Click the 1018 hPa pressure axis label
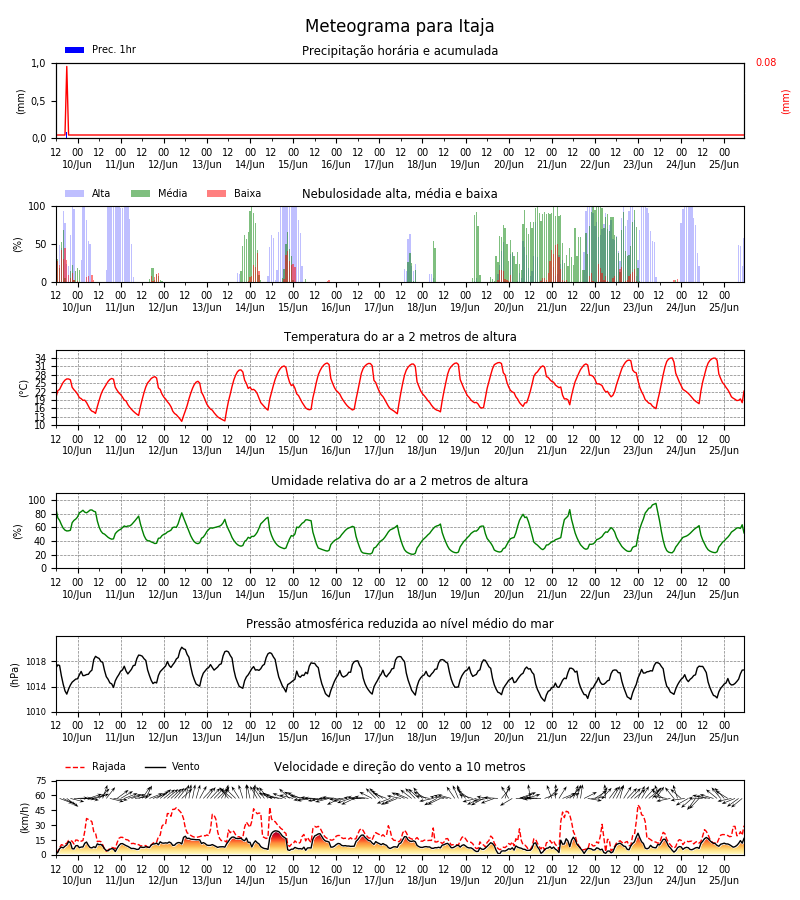Viewport: 800px width, 900px height. click(36, 662)
